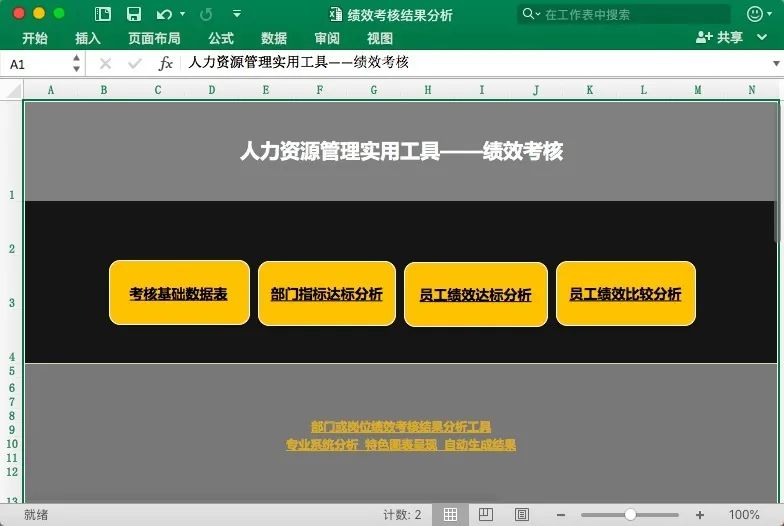
Task: Click the insert function fx icon
Action: (x=166, y=63)
